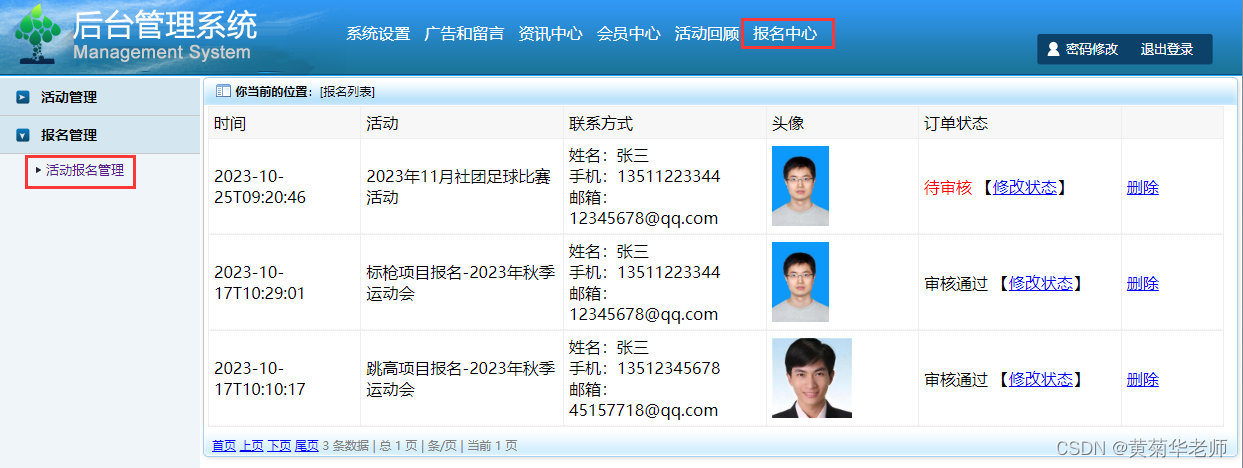This screenshot has height=468, width=1243.
Task: Go to 首页 in pagination
Action: click(224, 445)
